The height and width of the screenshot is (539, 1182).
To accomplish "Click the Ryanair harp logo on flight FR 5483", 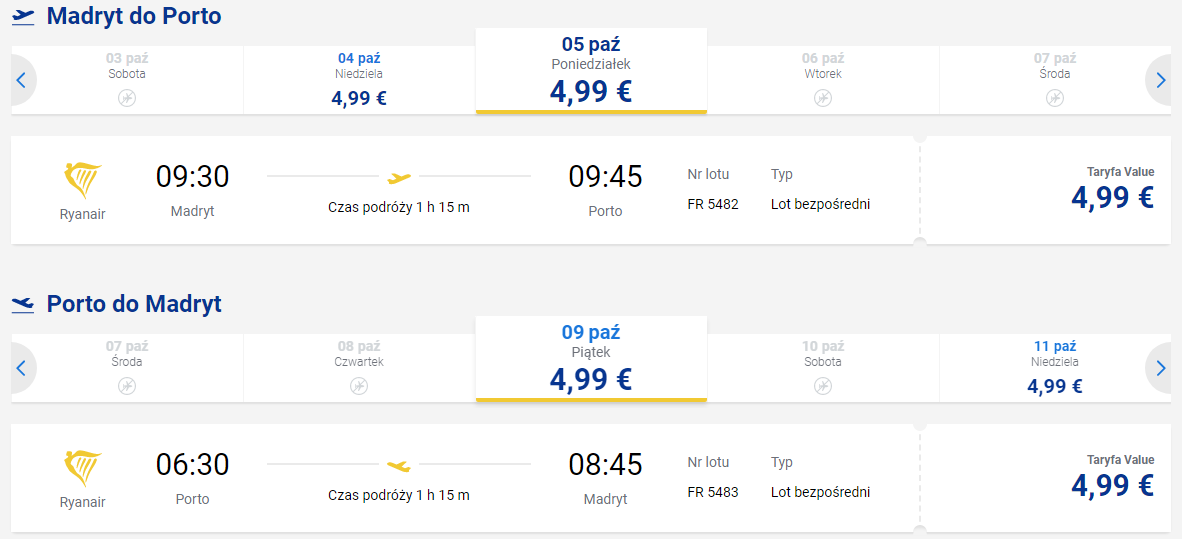I will click(83, 469).
